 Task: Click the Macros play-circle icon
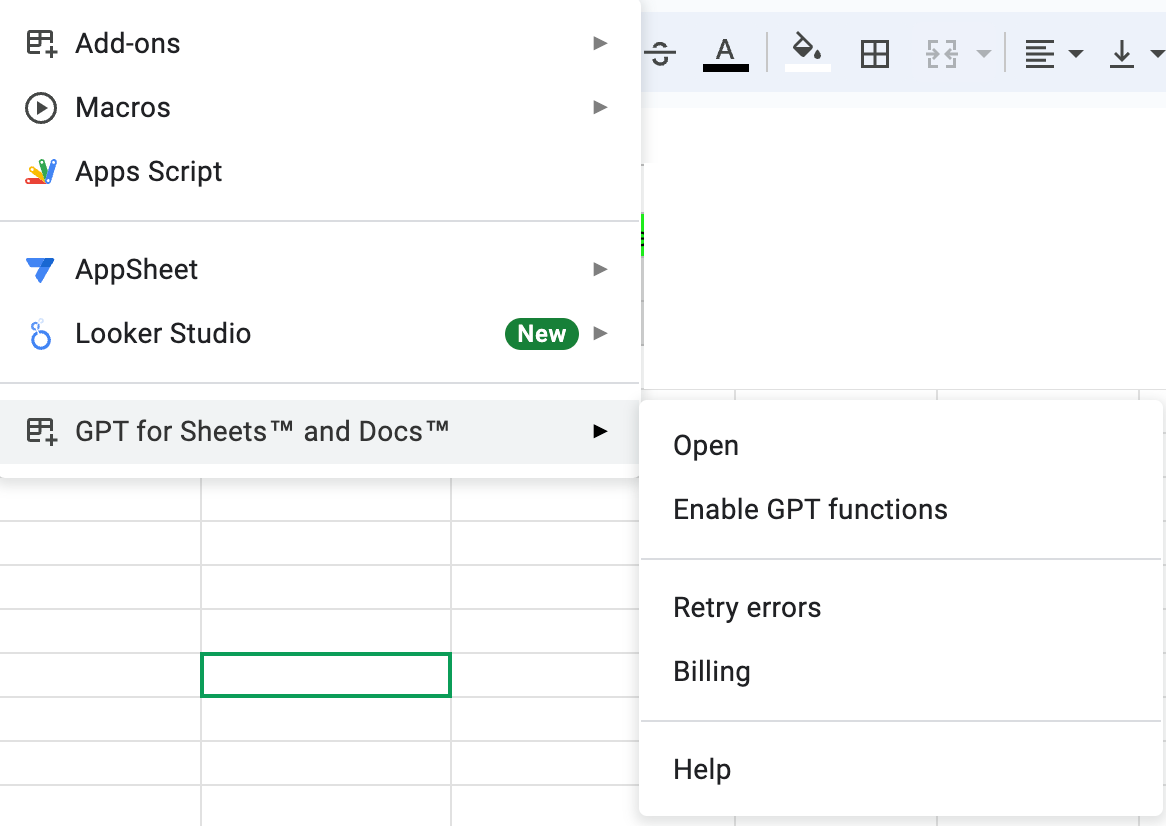pos(41,108)
